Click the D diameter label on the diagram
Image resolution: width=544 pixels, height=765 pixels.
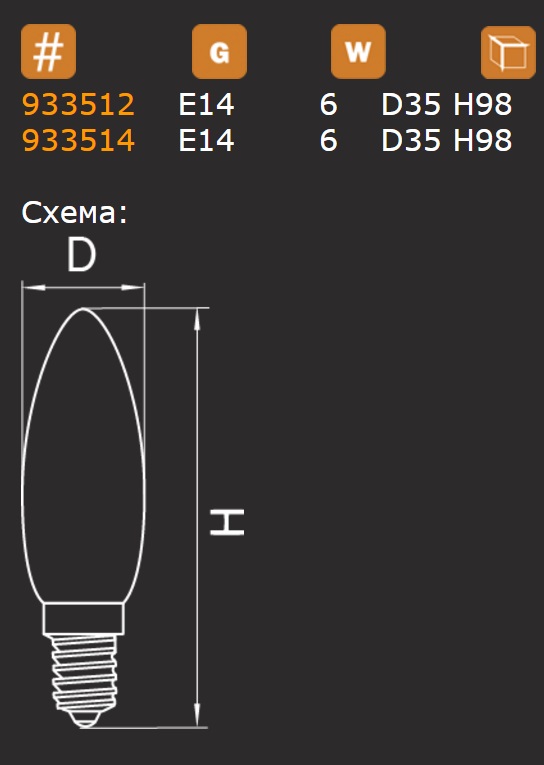tap(81, 254)
